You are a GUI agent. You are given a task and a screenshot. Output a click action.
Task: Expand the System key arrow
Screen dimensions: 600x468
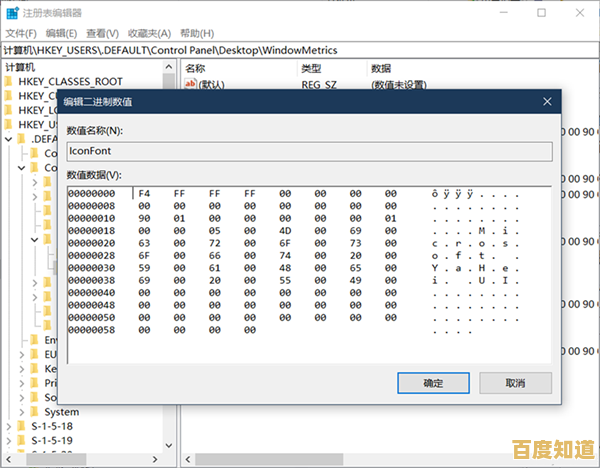[21, 411]
